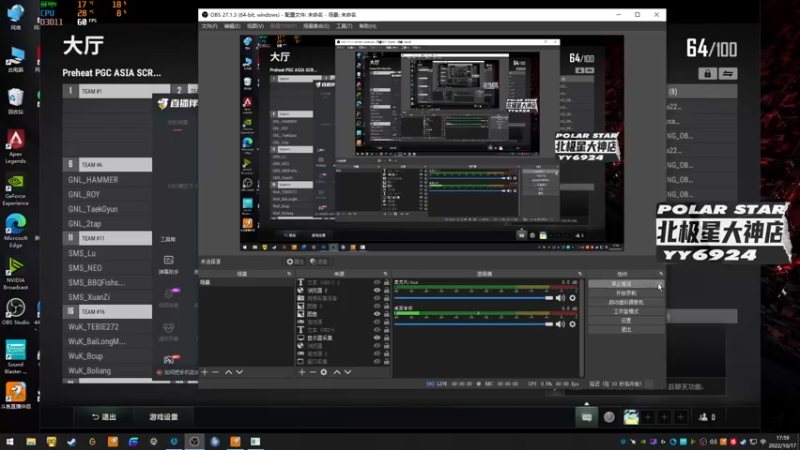
Task: Click the lobby 退出 button
Action: click(x=104, y=417)
